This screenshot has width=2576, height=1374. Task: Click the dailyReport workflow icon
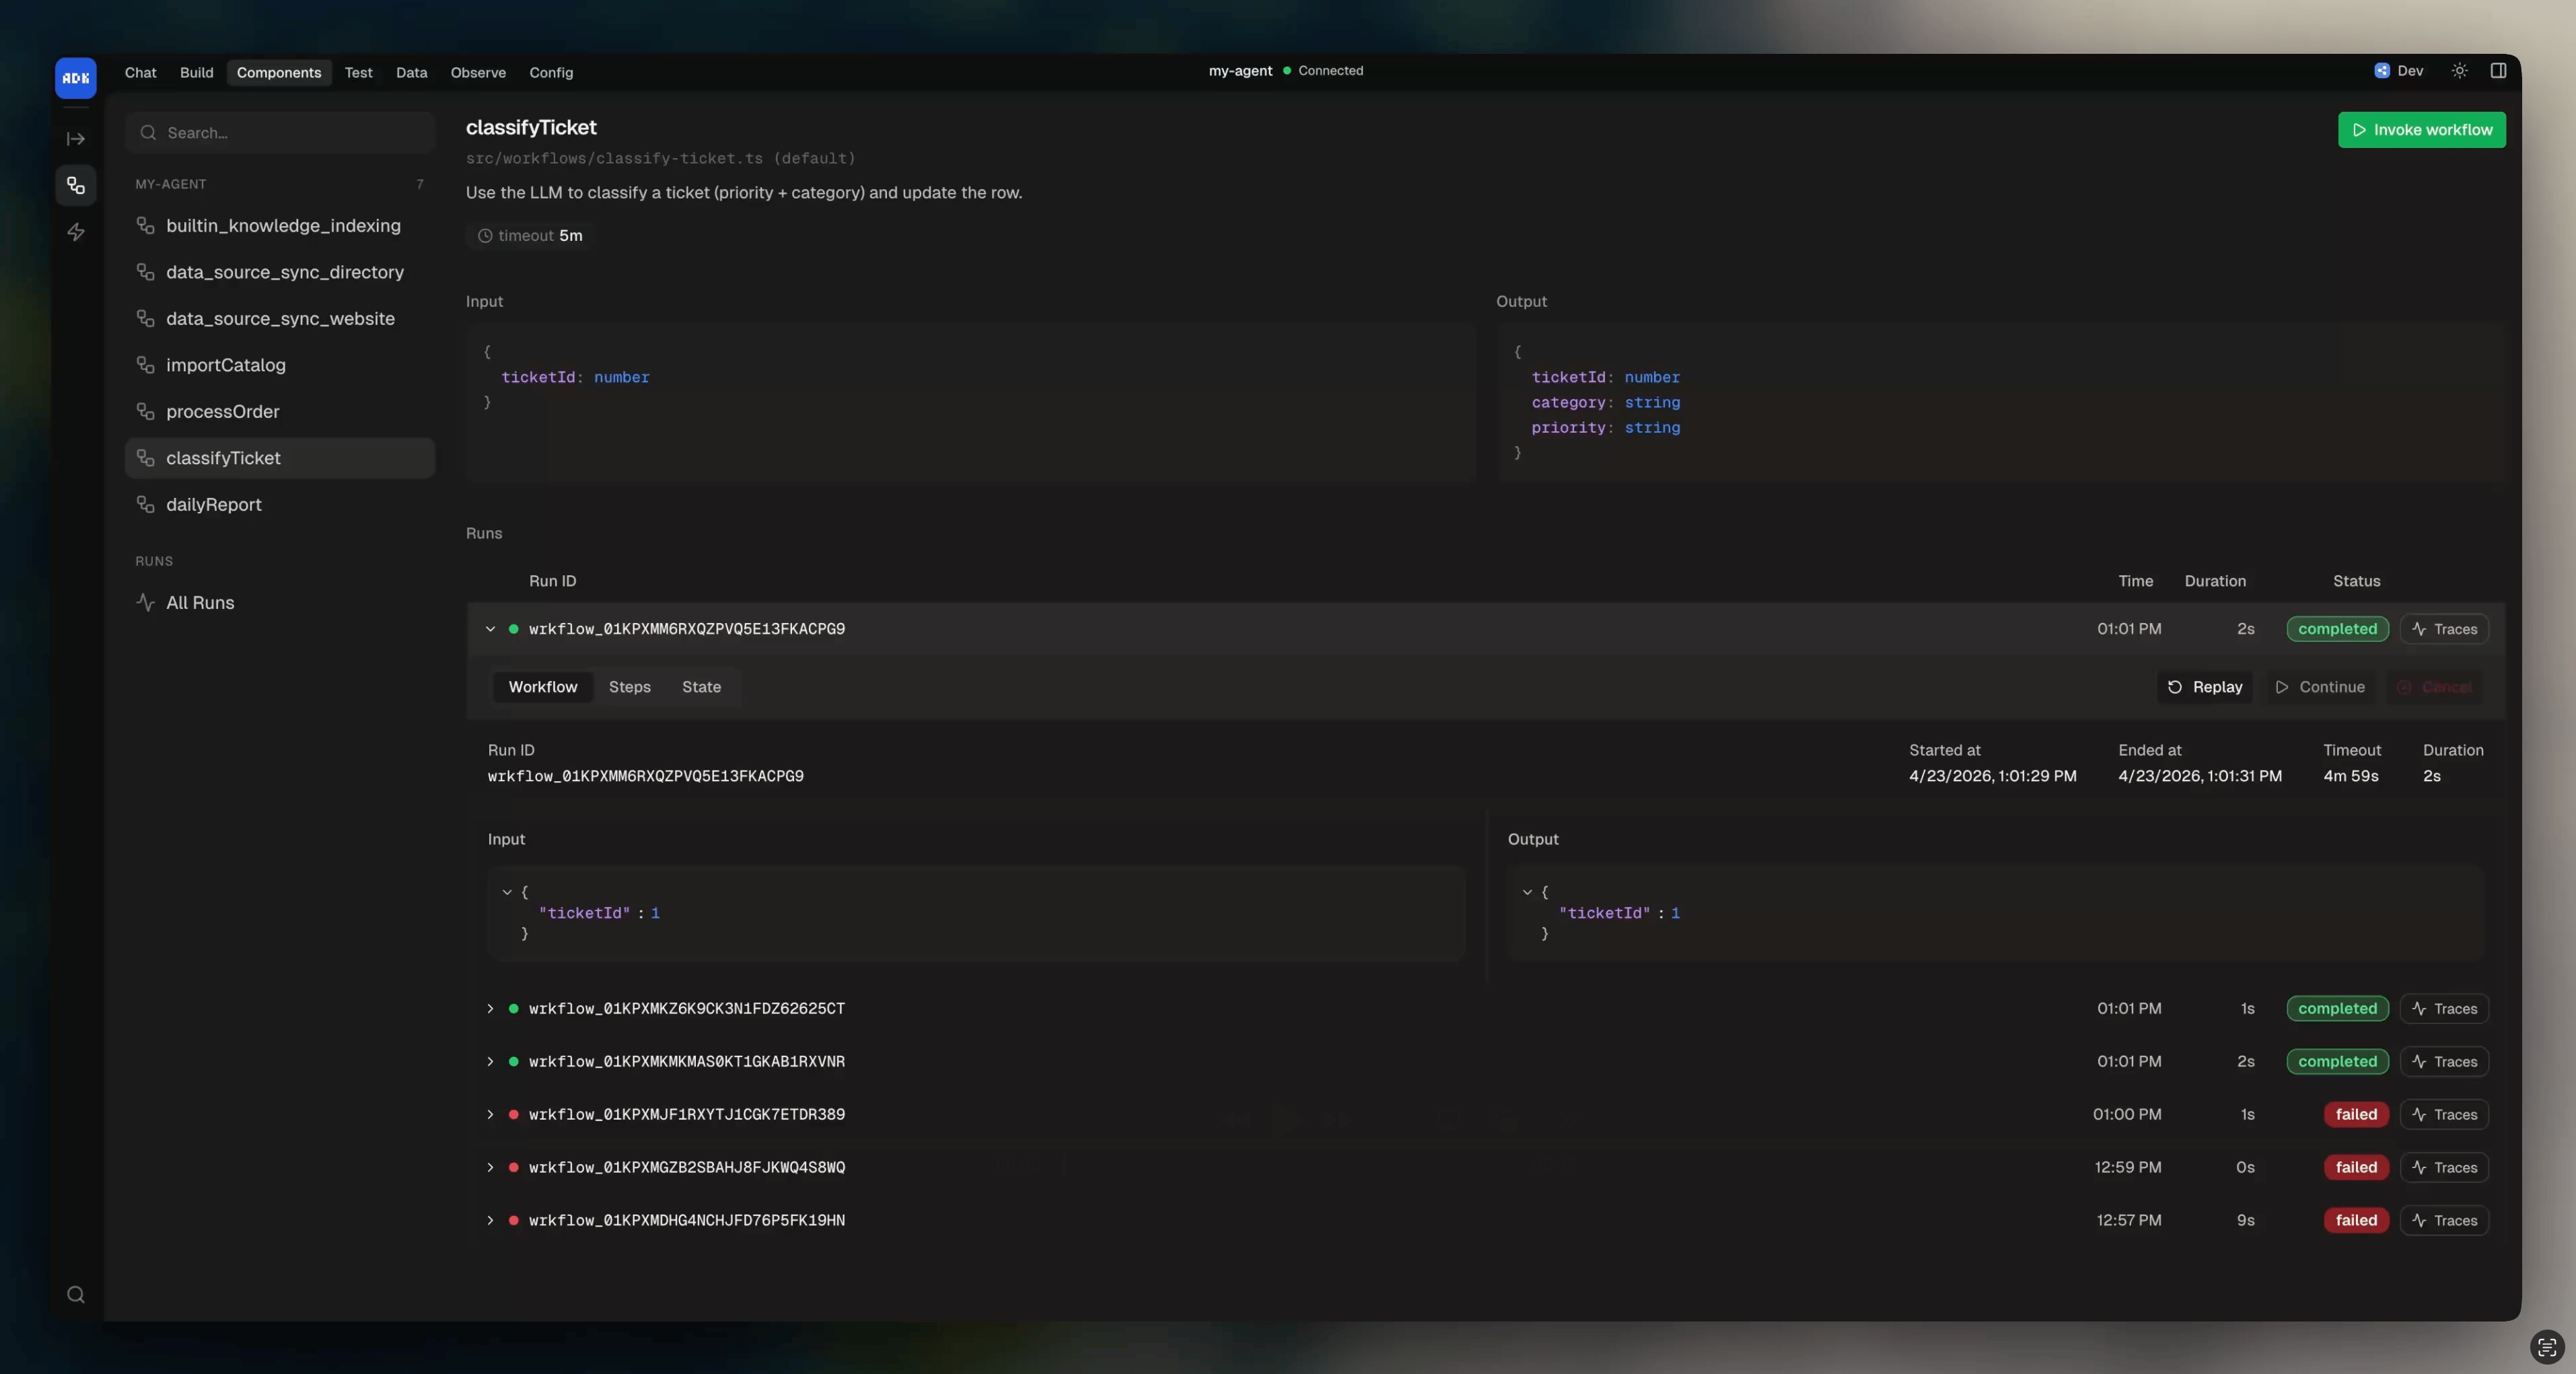click(145, 504)
